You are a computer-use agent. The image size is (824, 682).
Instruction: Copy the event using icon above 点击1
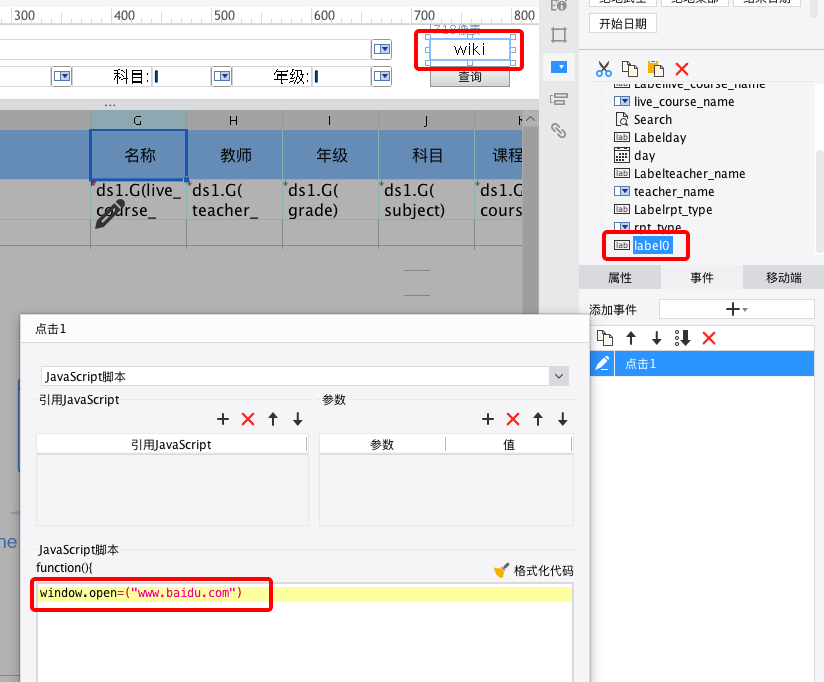click(605, 338)
